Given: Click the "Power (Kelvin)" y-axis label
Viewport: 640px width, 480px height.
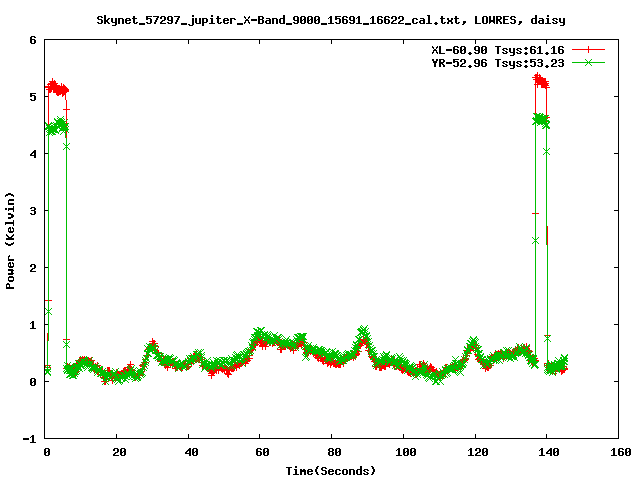Looking at the screenshot, I should [10, 241].
